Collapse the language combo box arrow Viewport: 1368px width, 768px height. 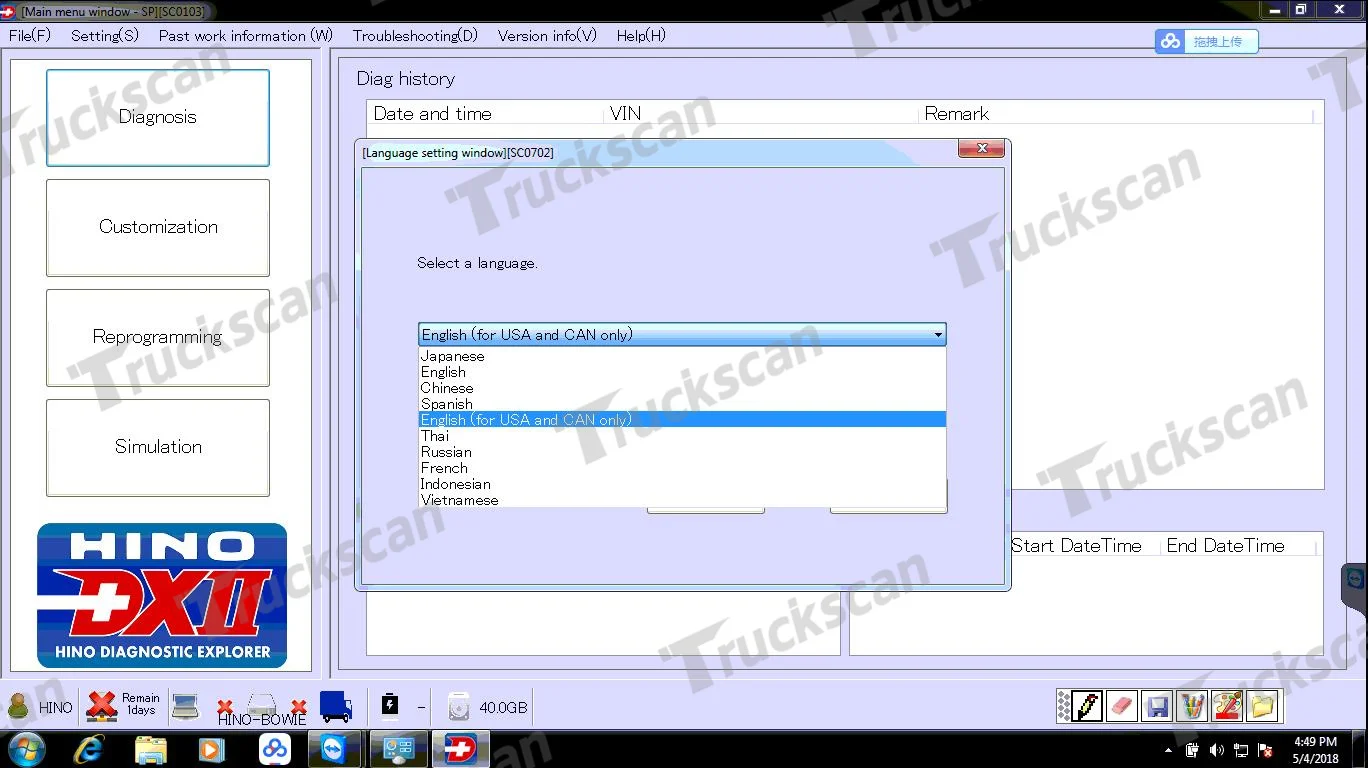pyautogui.click(x=937, y=335)
